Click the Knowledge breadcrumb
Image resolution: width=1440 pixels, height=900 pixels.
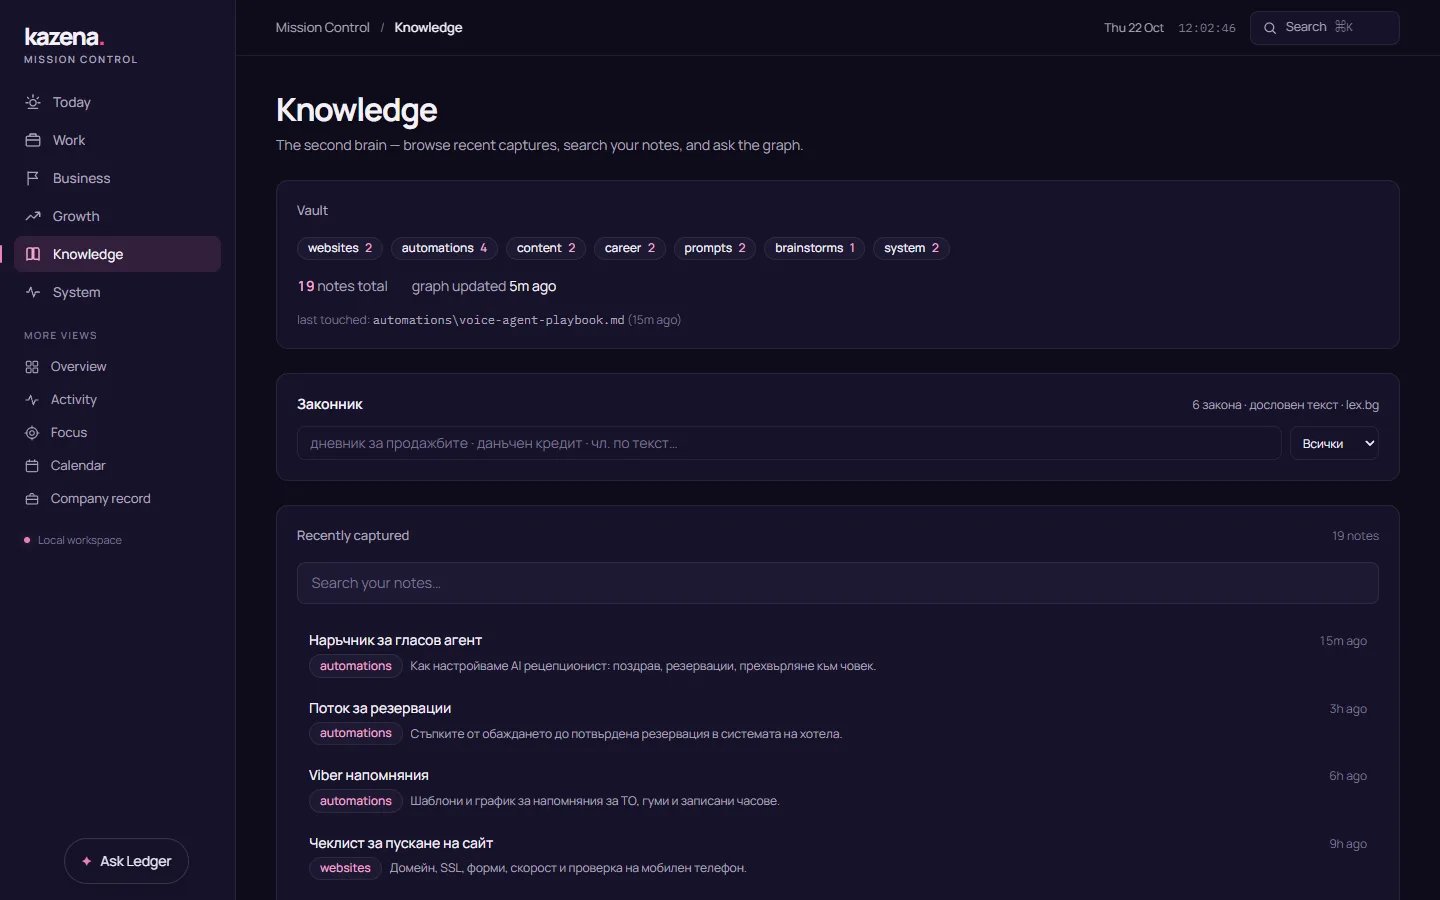click(x=428, y=28)
